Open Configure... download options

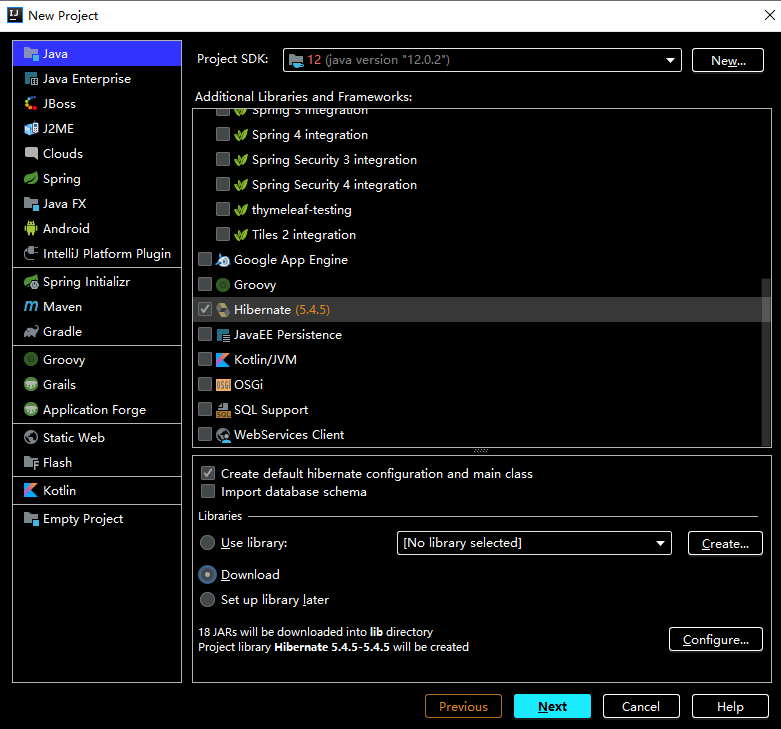716,639
